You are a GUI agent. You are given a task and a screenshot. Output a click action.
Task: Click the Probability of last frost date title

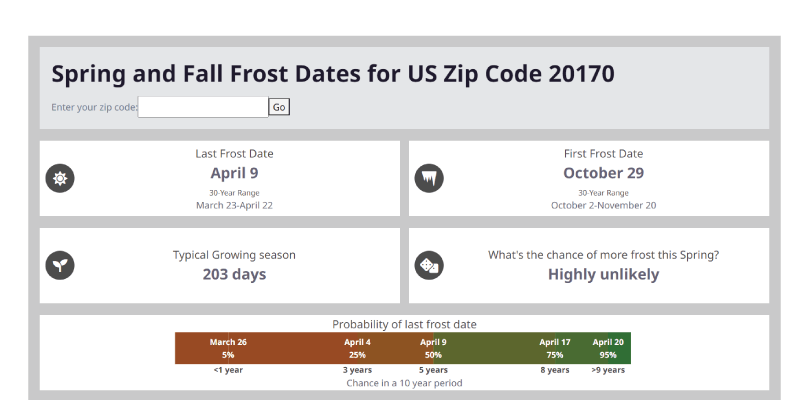(x=404, y=324)
